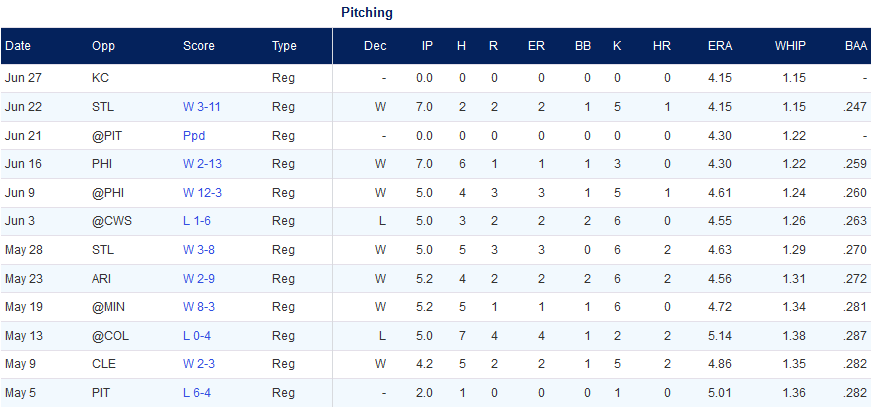Screen dimensions: 875x407
Task: Open the Jun 3 L 1-6 score link
Action: [x=197, y=222]
